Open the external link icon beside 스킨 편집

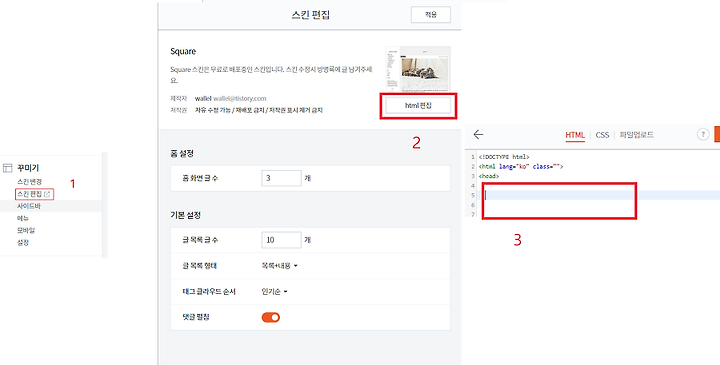pos(47,194)
